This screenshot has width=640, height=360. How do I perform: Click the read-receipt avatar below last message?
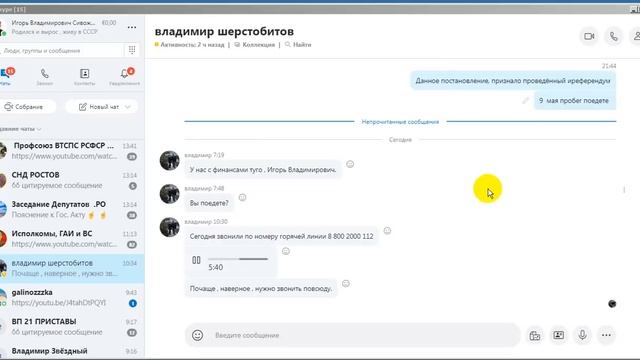[x=612, y=304]
